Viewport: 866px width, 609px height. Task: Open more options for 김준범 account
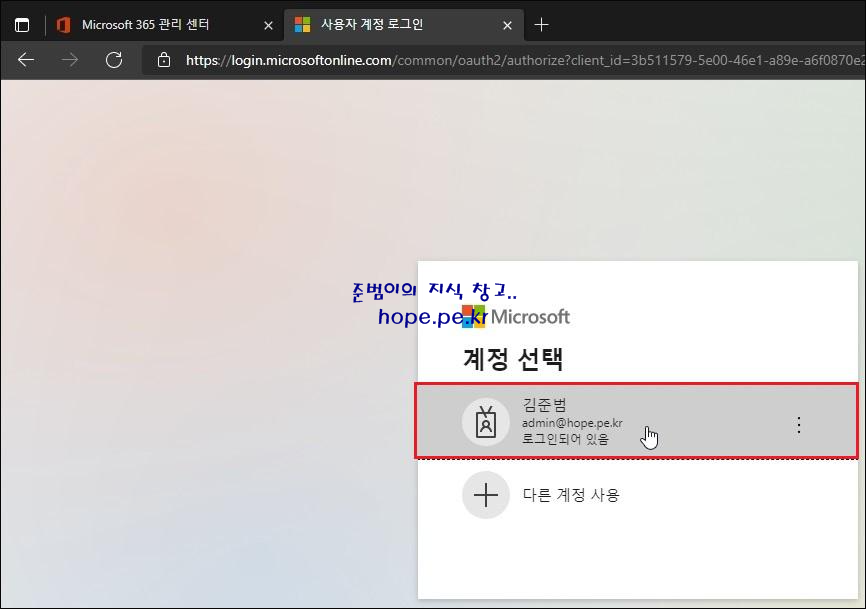(799, 425)
